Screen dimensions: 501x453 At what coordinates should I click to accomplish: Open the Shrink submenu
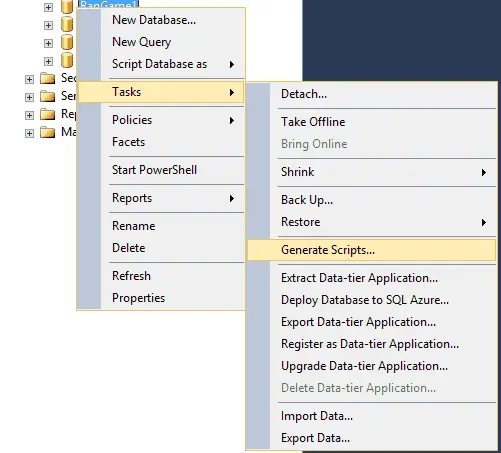tap(371, 172)
